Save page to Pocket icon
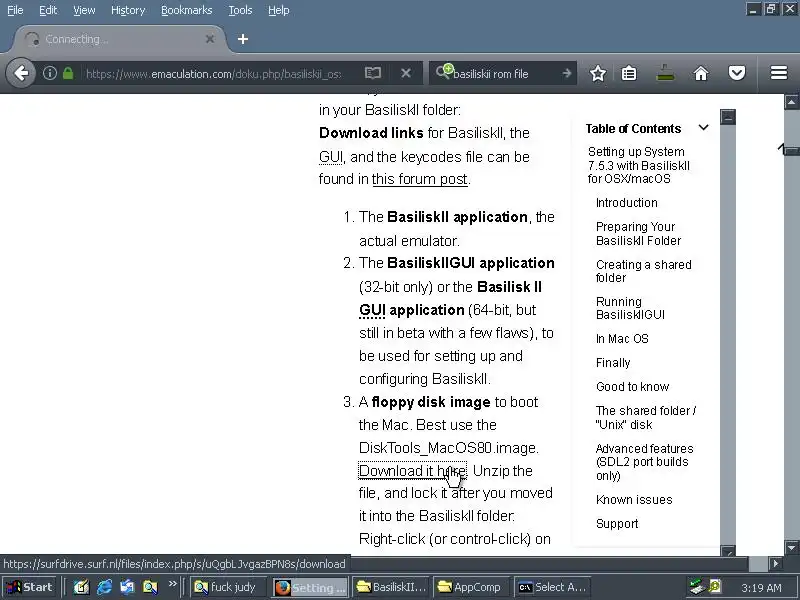Screen dimensions: 800x600 coord(737,73)
